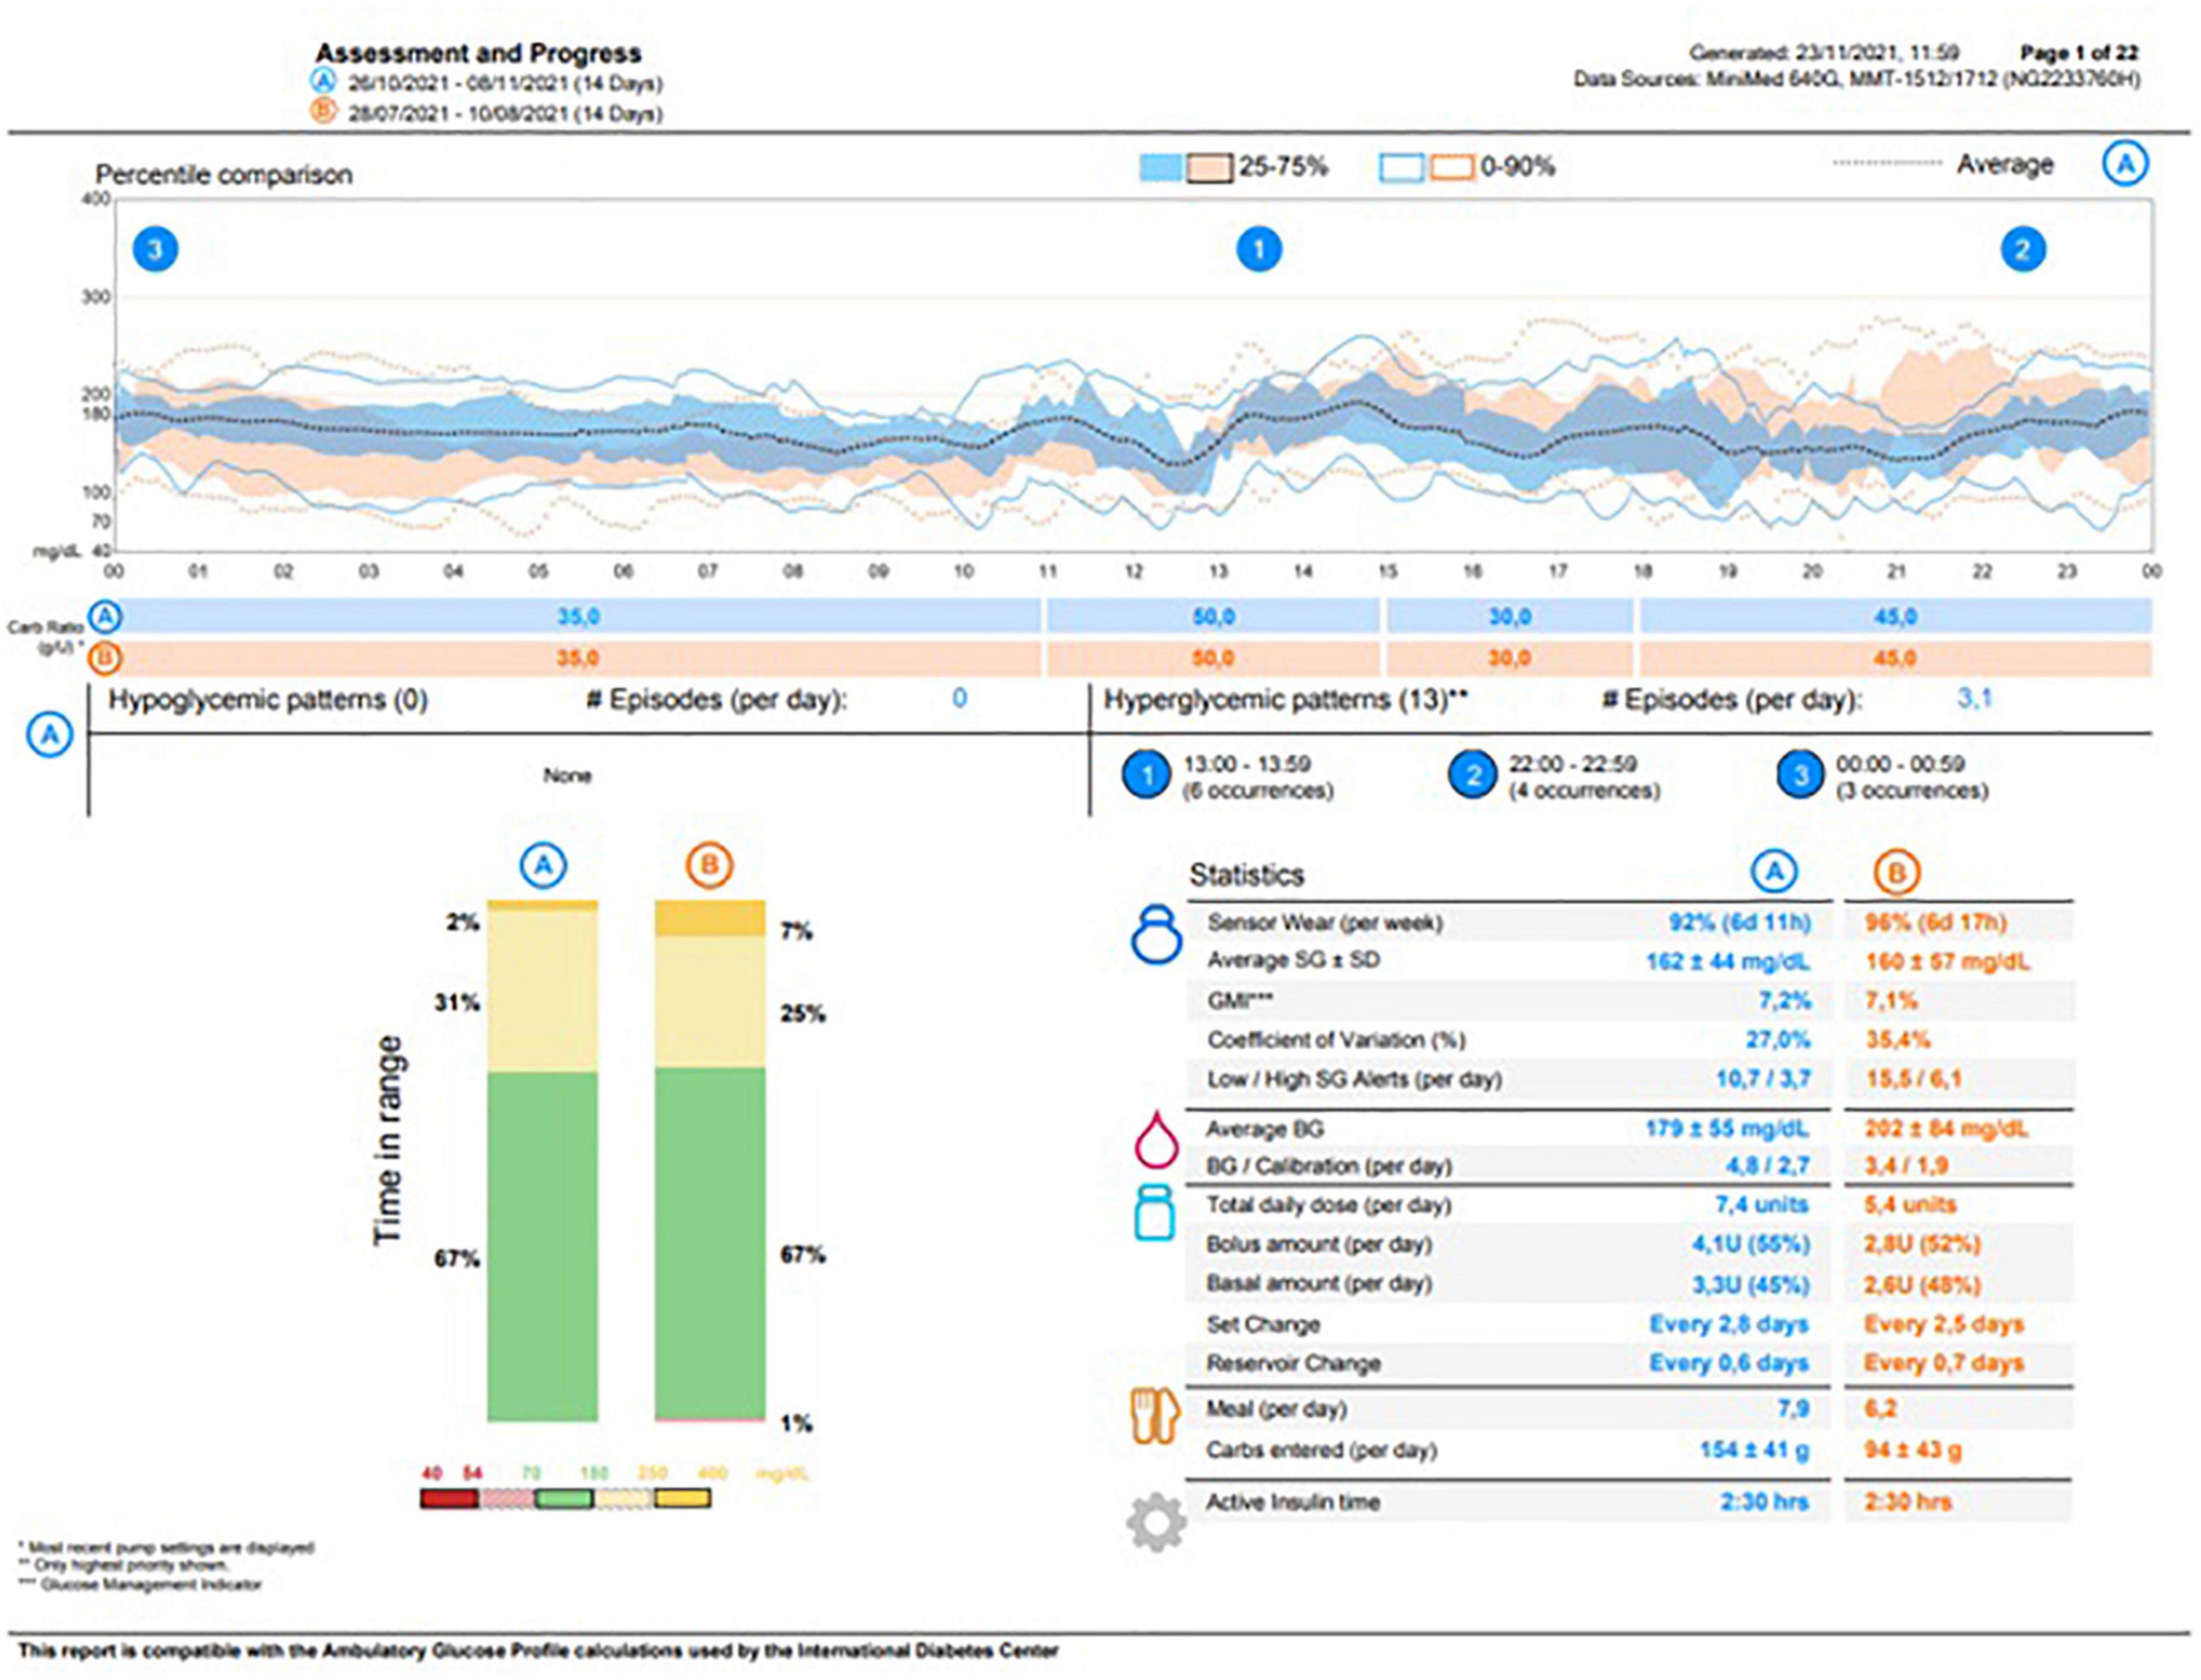Click the blue A circle in the Statistics header

click(x=1774, y=872)
